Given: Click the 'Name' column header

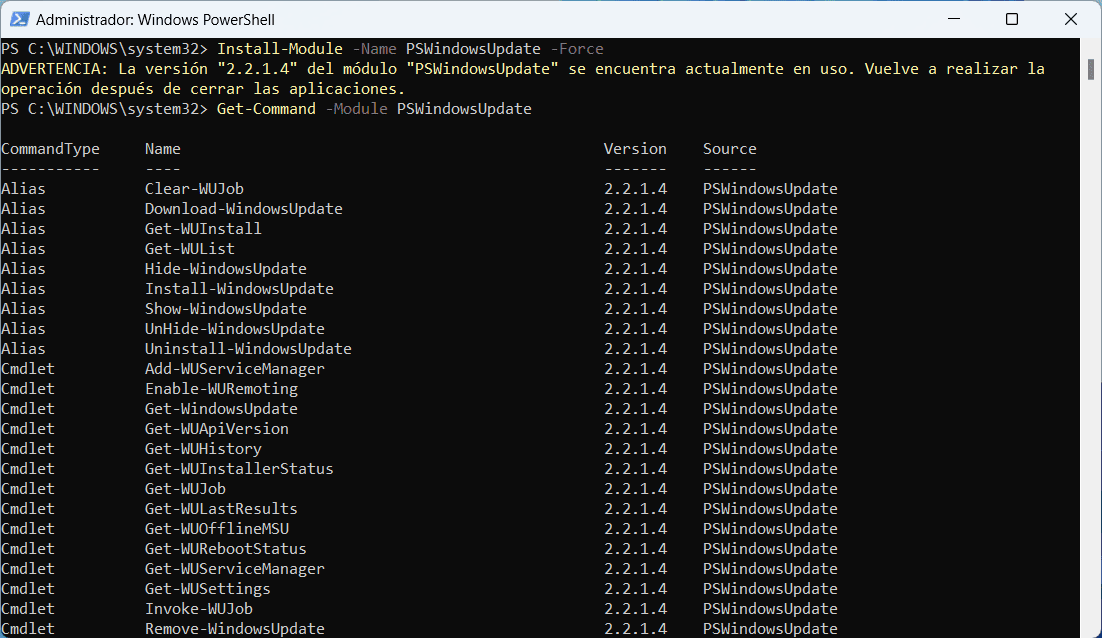Looking at the screenshot, I should pos(162,149).
